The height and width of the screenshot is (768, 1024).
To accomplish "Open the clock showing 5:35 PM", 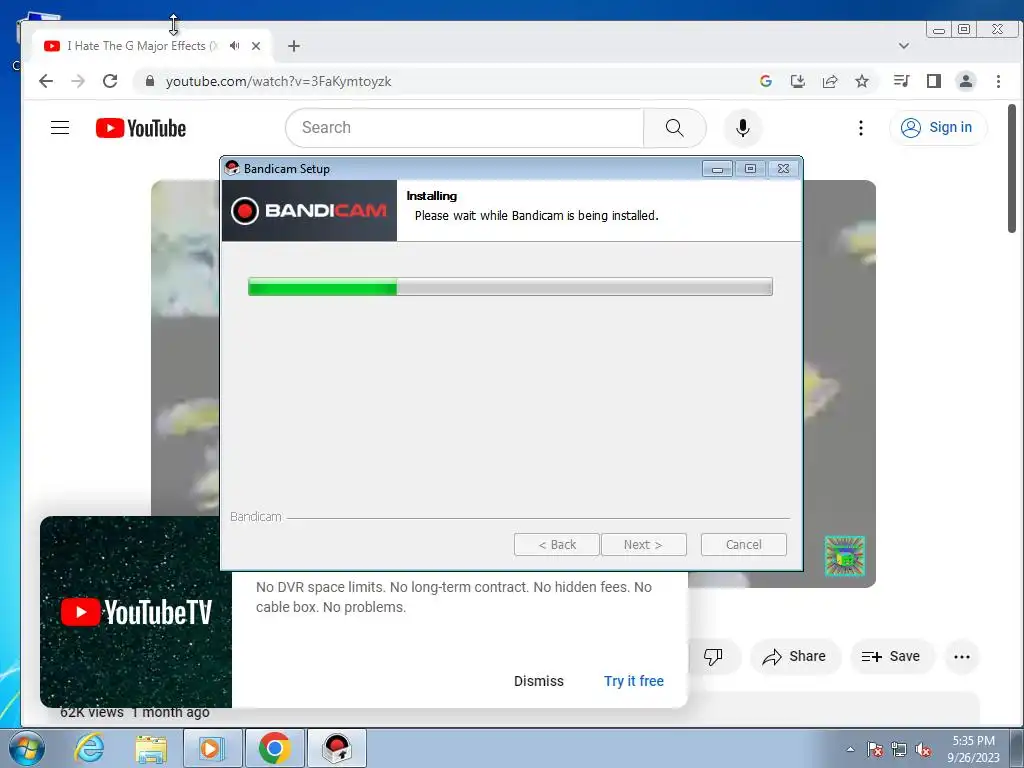I will tap(973, 749).
